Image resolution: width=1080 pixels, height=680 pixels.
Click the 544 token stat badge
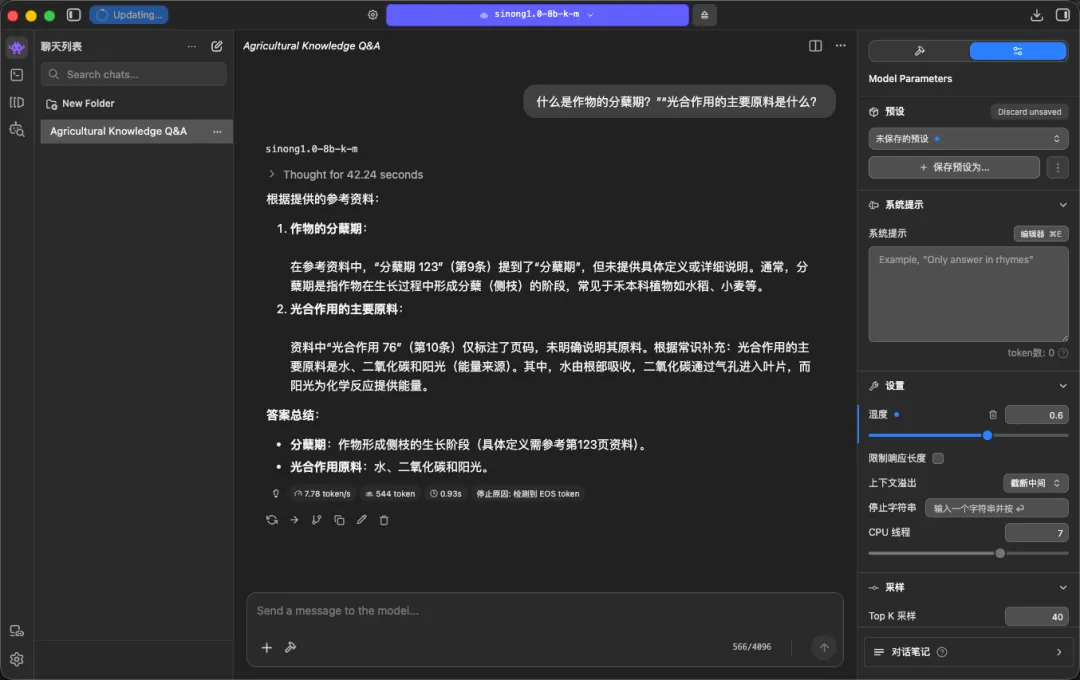pos(390,493)
